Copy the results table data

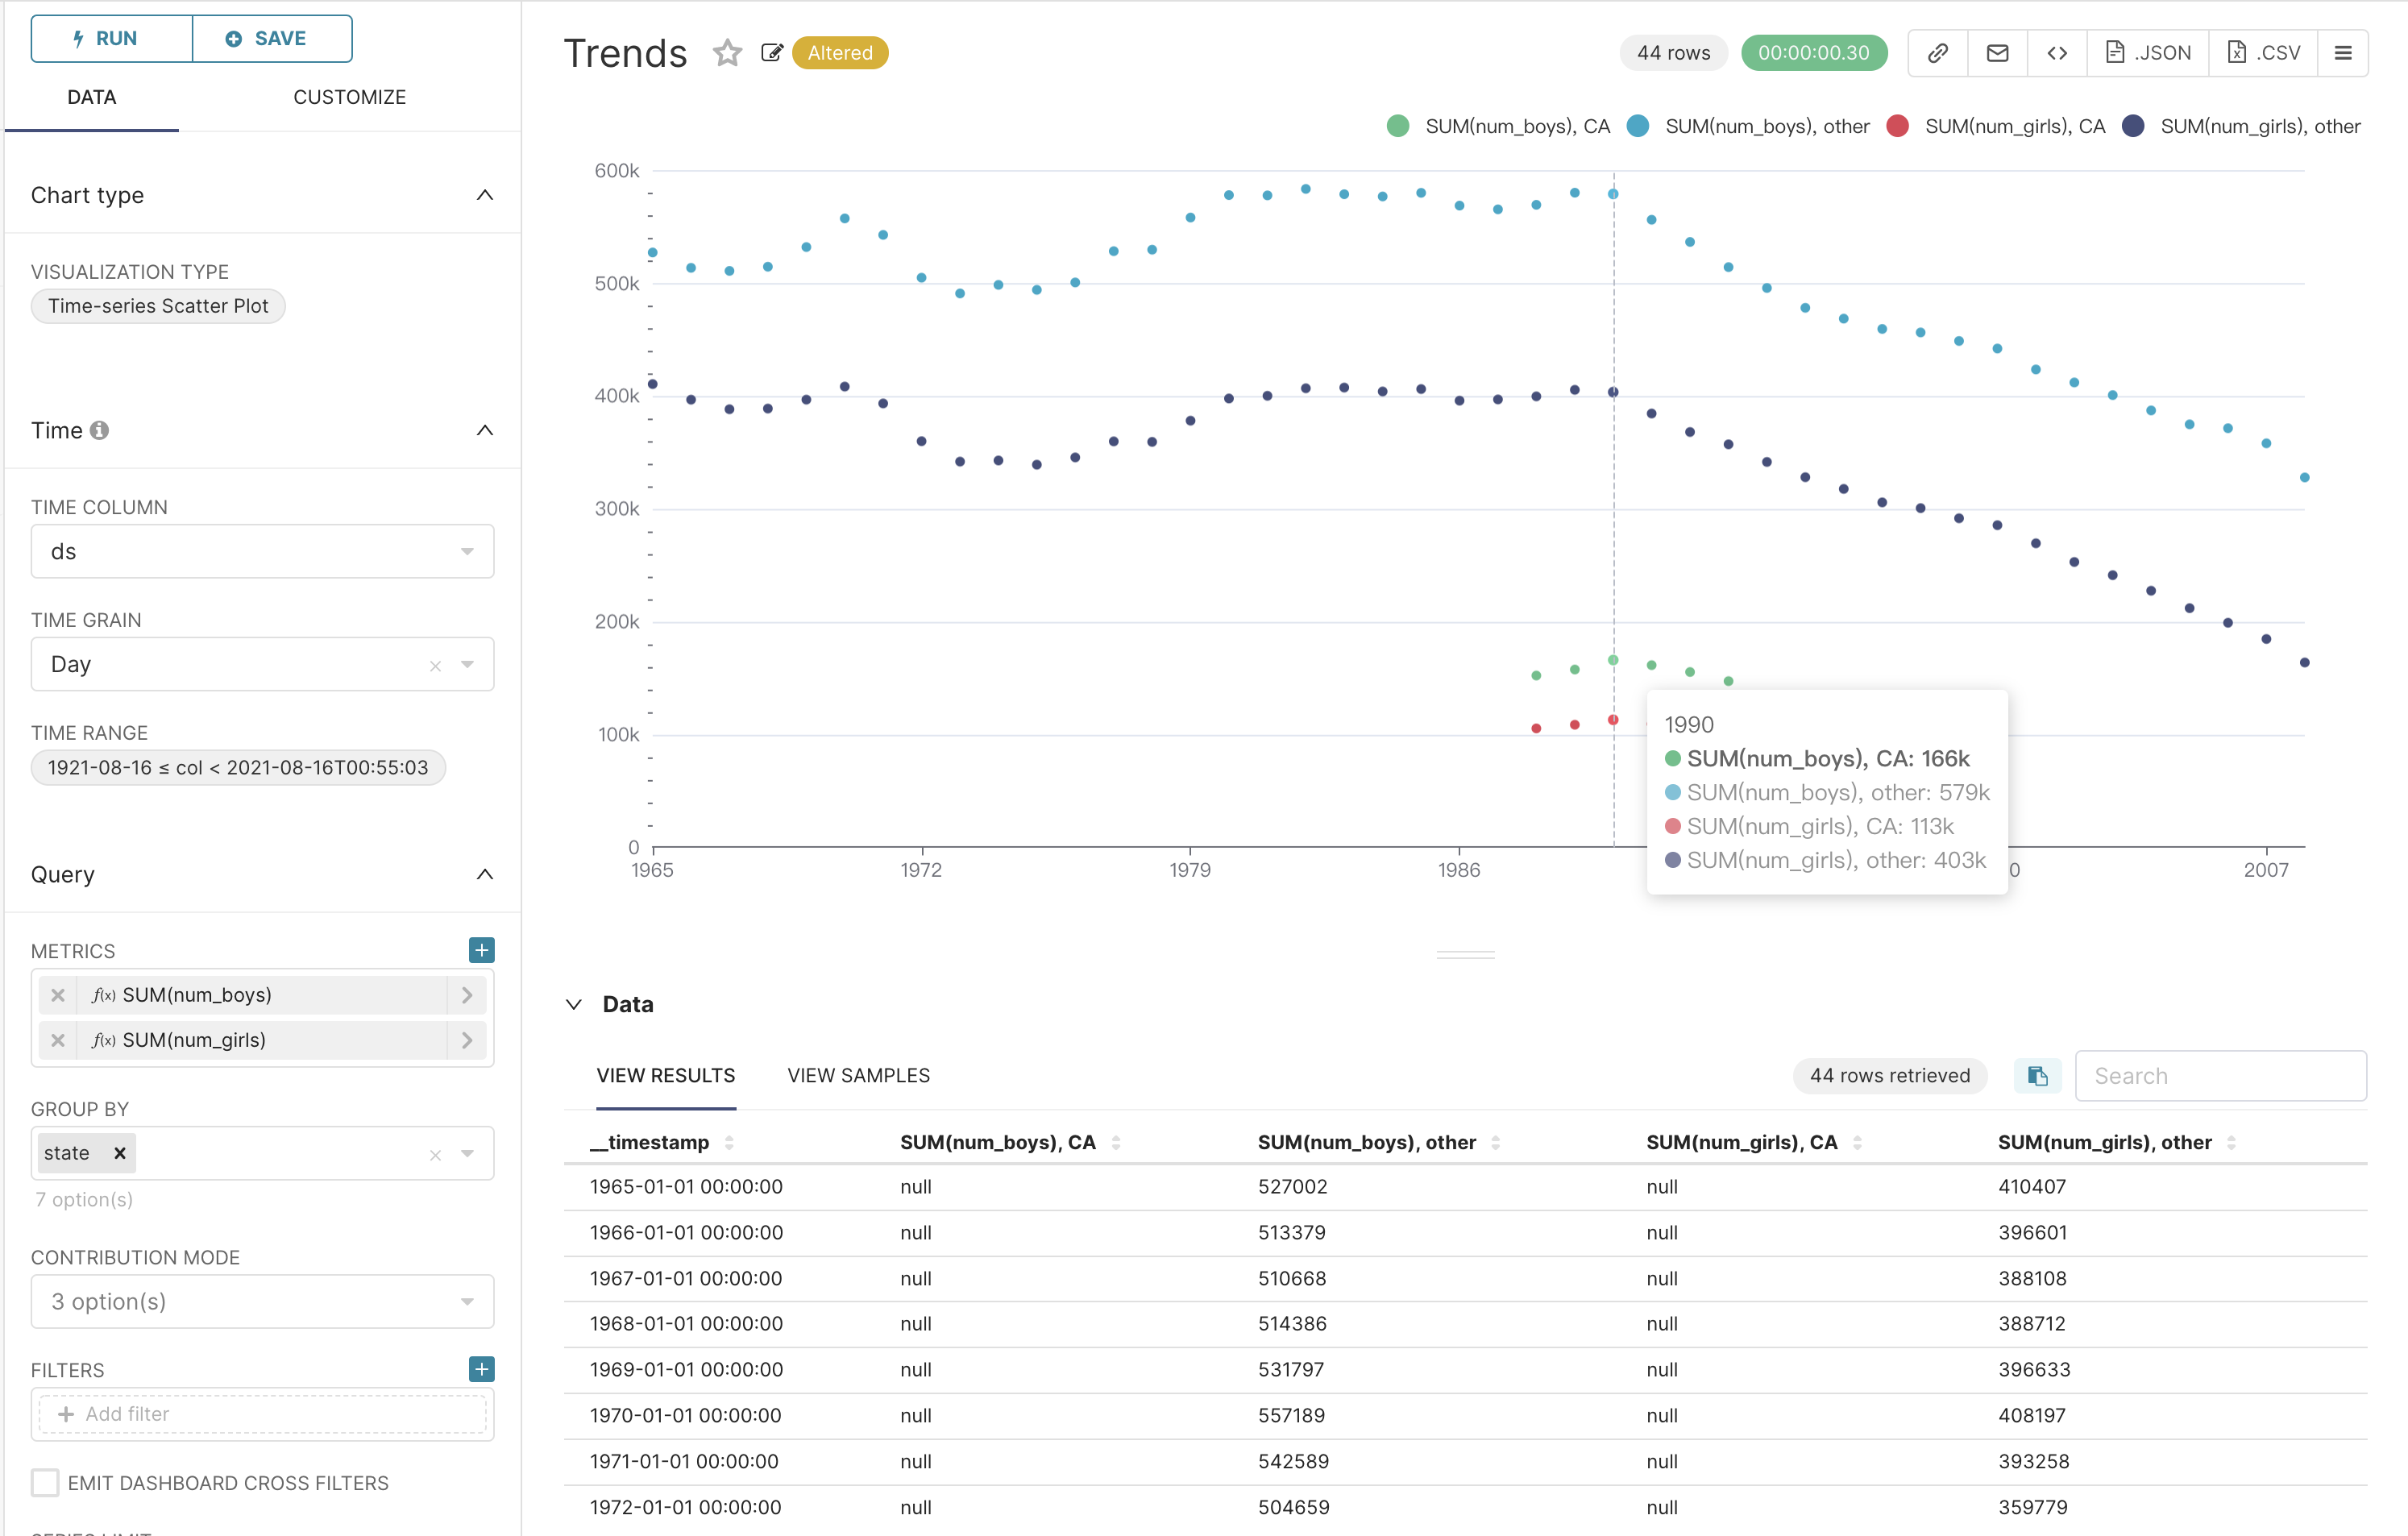[x=2037, y=1076]
